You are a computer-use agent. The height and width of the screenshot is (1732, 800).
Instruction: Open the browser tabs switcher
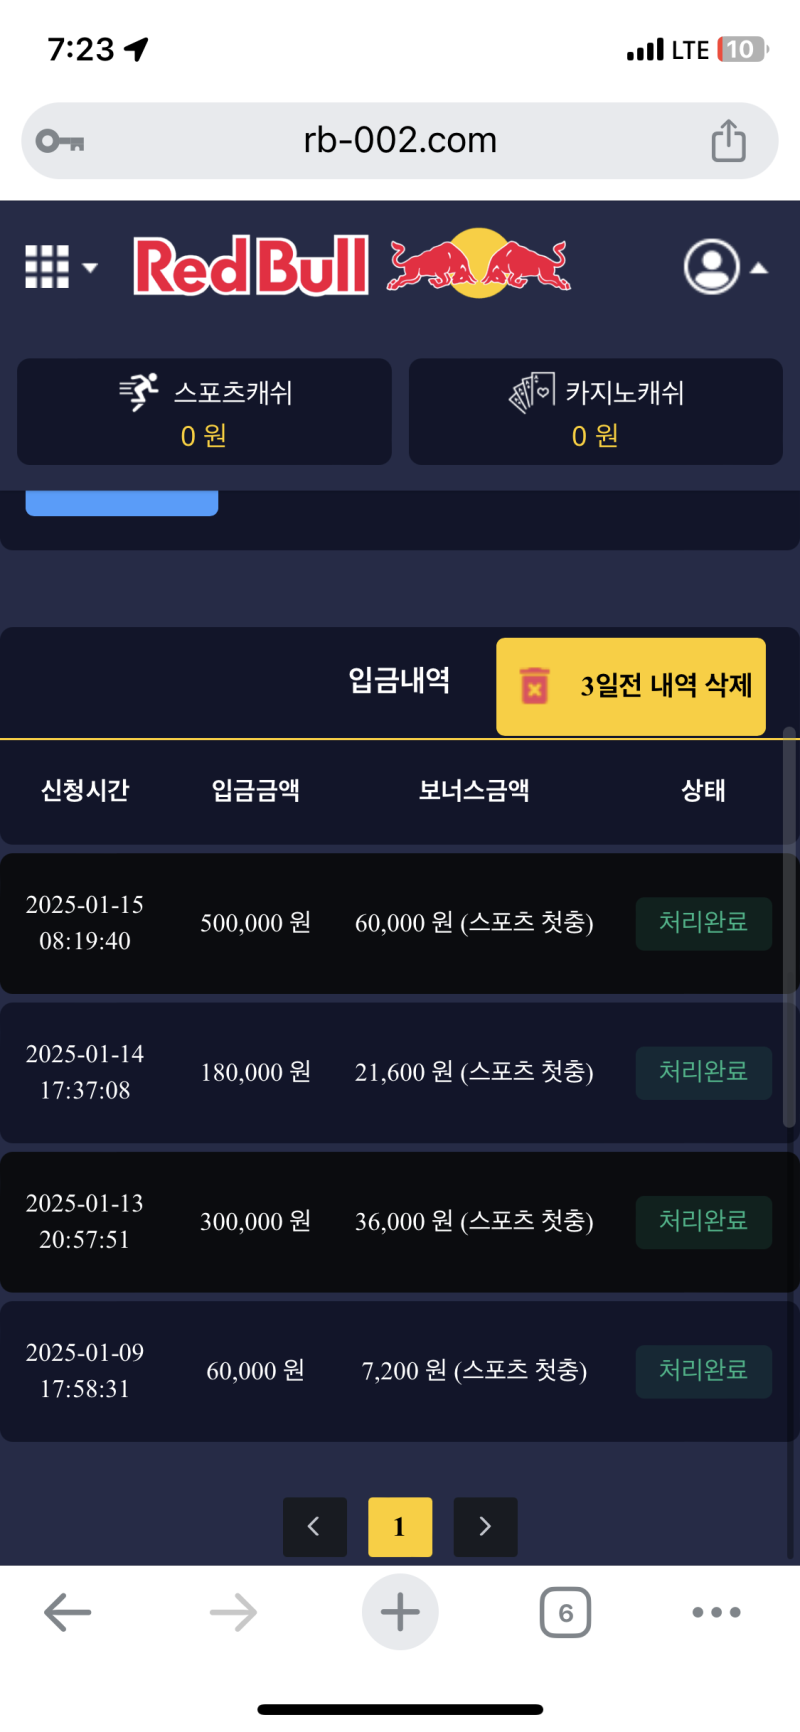(x=565, y=1612)
